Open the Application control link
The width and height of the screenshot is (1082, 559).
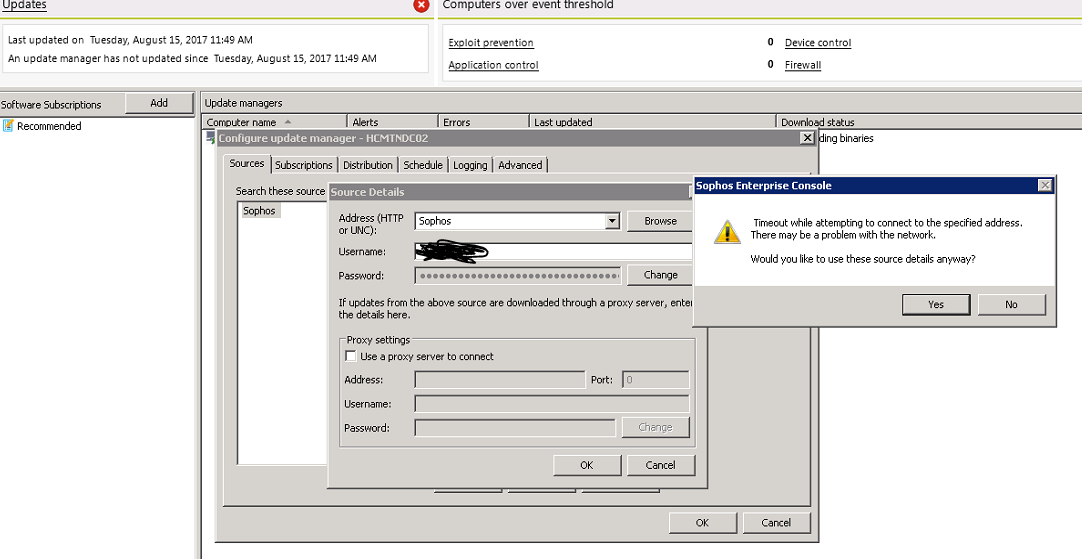pyautogui.click(x=493, y=65)
